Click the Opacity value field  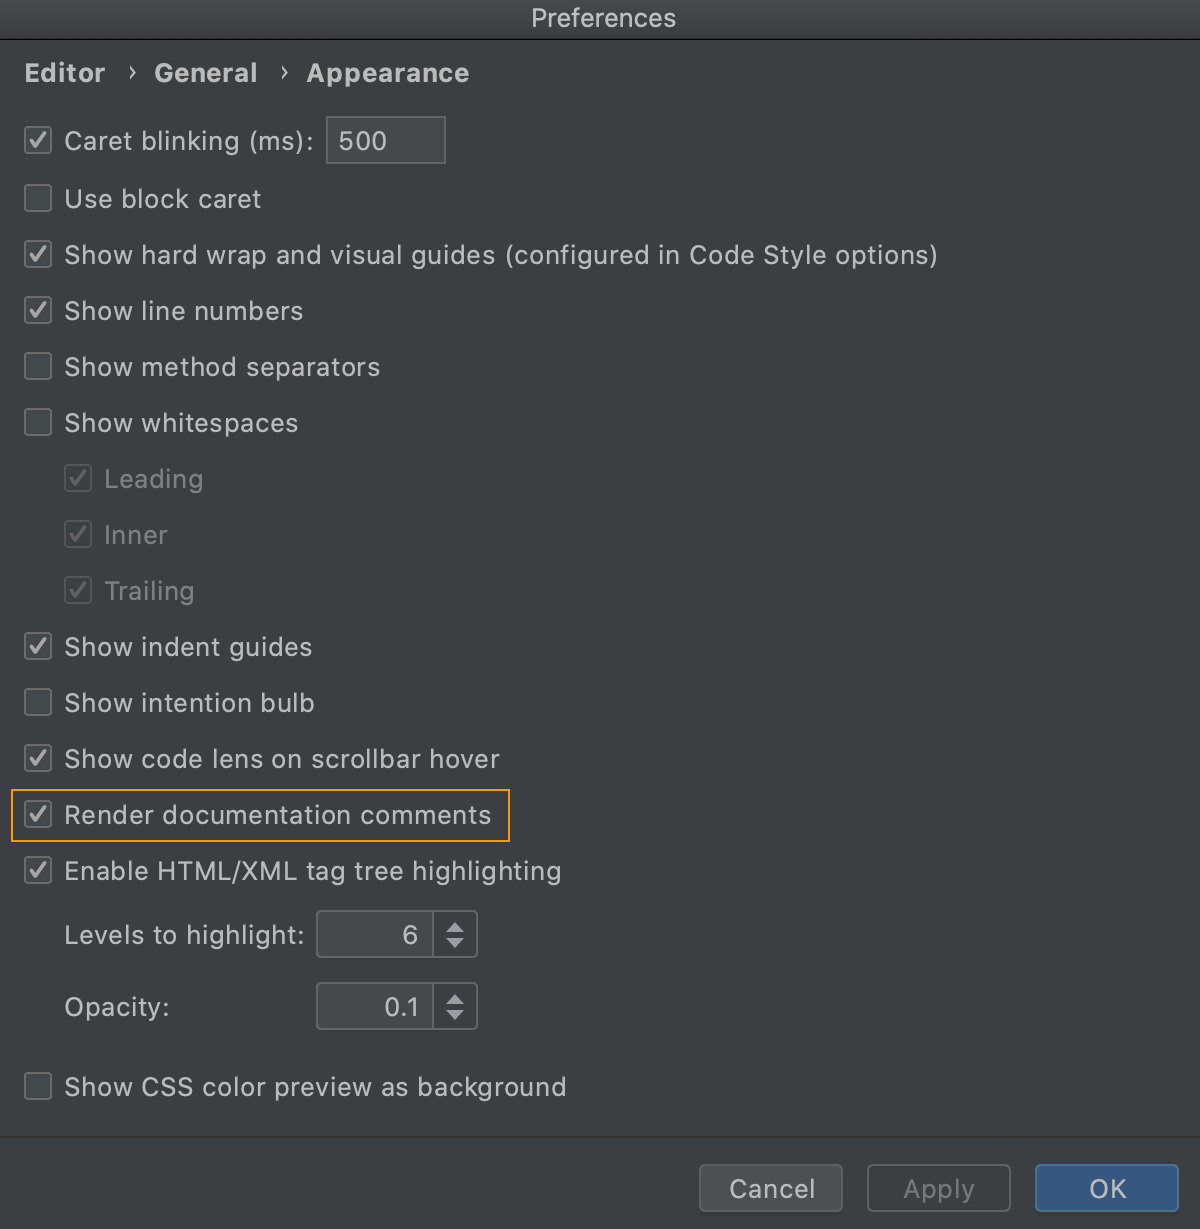(x=375, y=1006)
